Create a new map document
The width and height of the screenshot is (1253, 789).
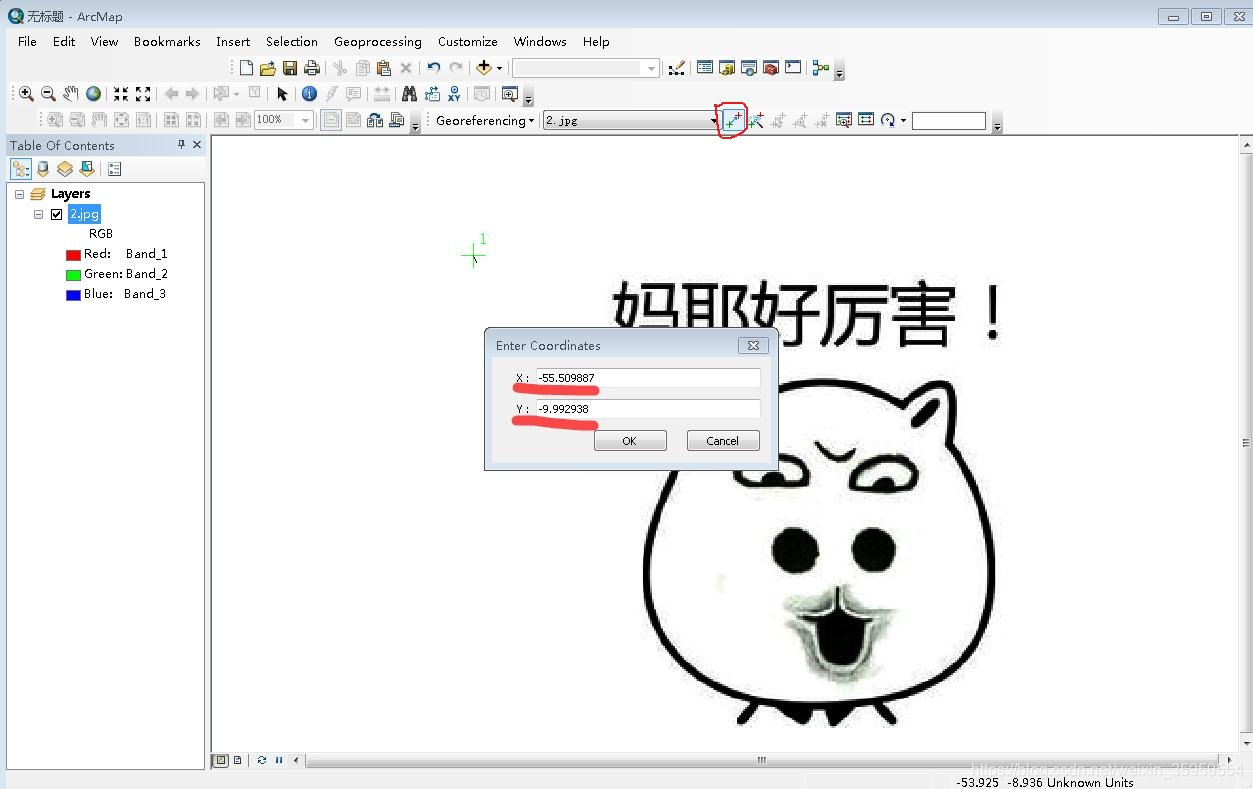246,68
